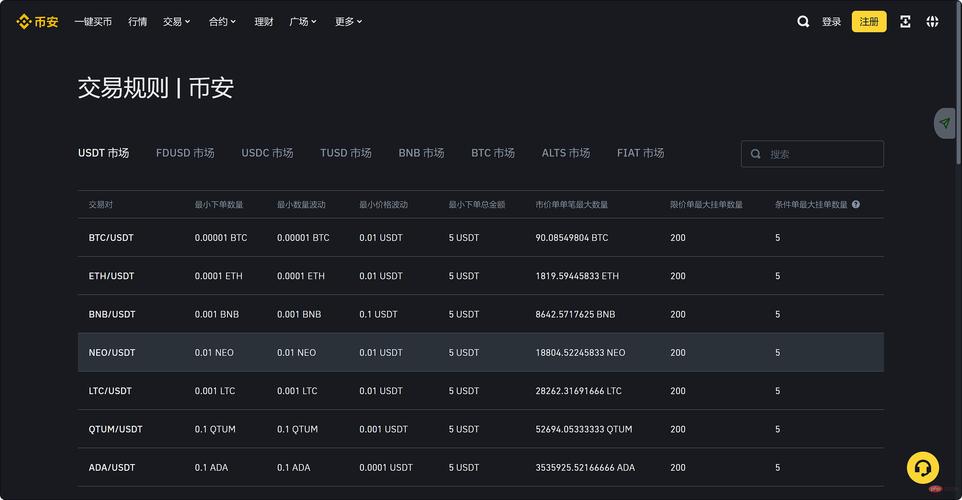The image size is (962, 500).
Task: Click the 52694.05333333 QTUM value
Action: pyautogui.click(x=584, y=429)
